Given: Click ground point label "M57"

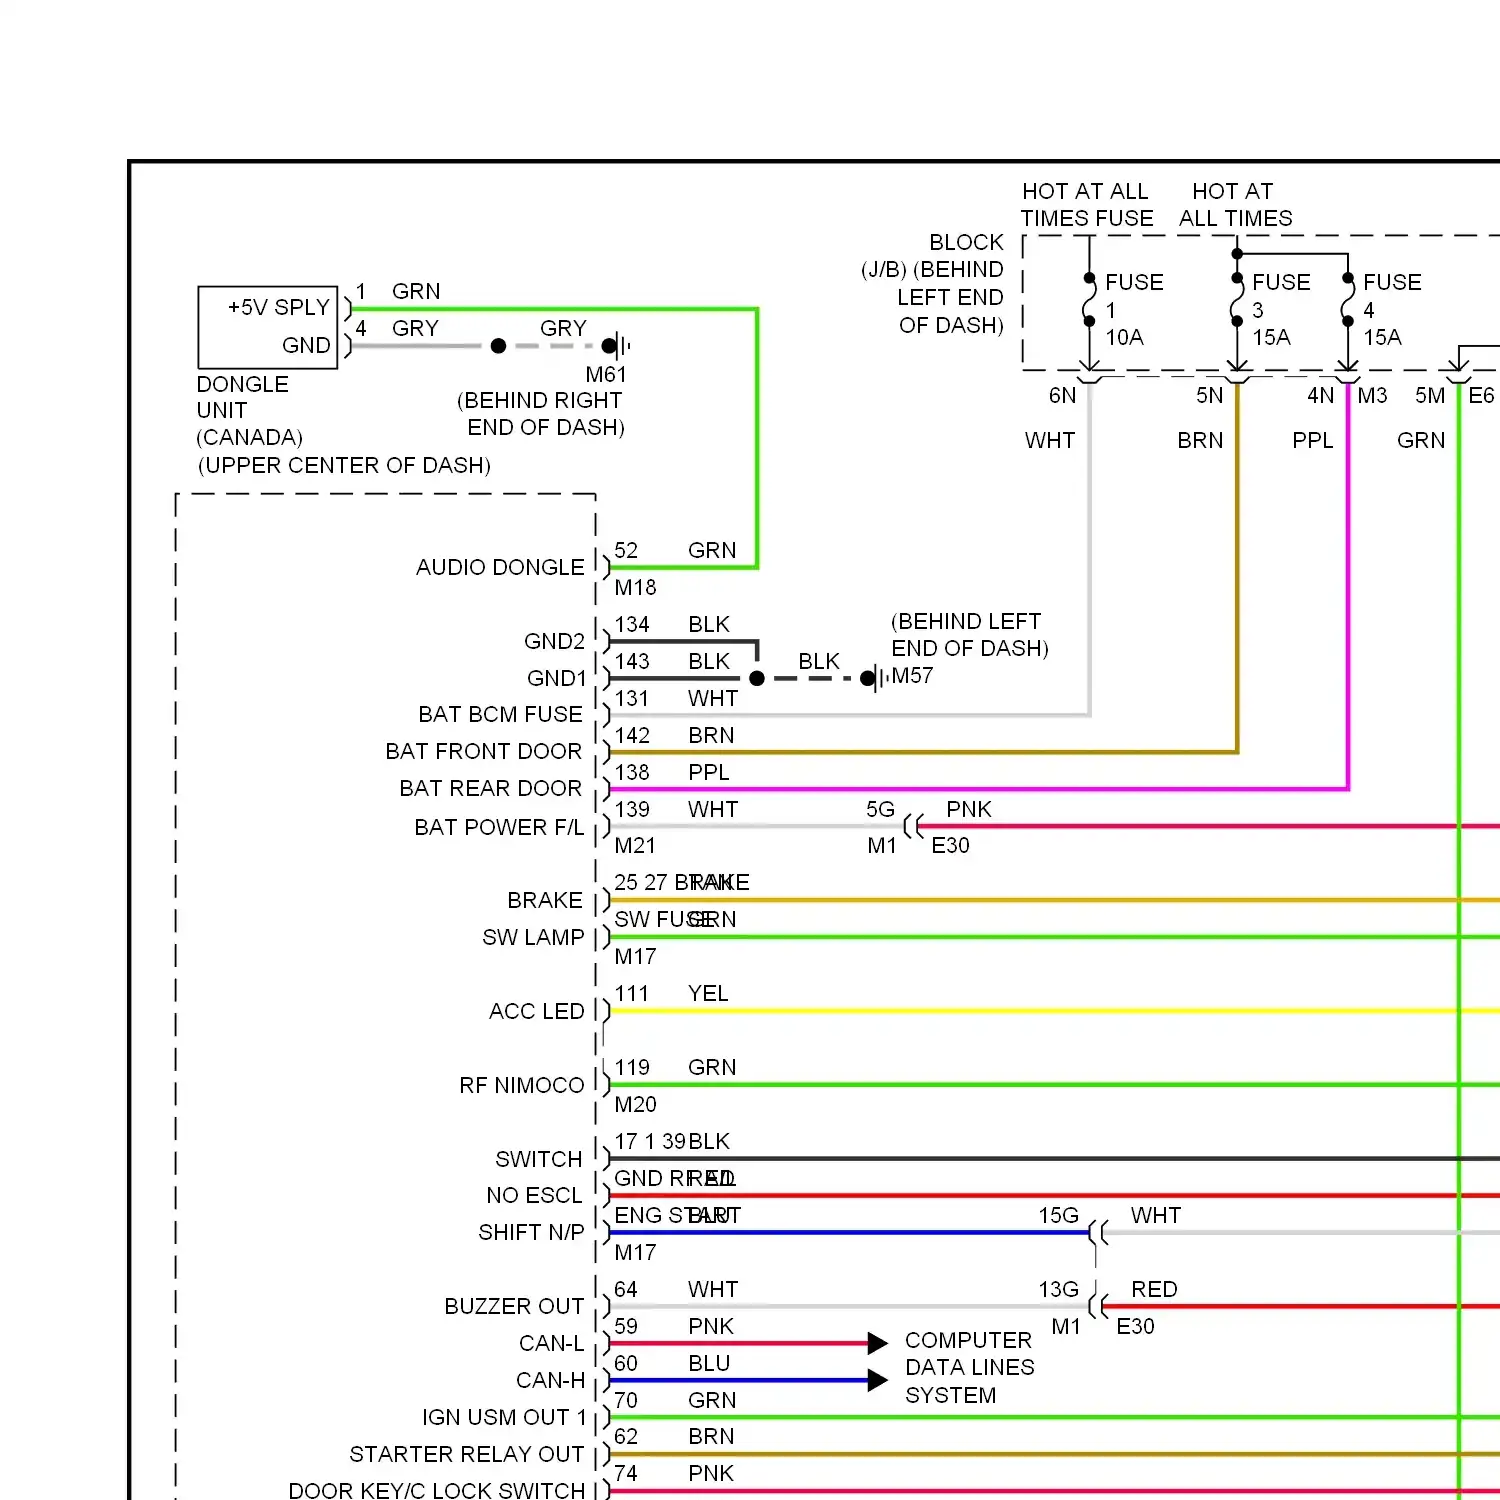Looking at the screenshot, I should pos(912,676).
